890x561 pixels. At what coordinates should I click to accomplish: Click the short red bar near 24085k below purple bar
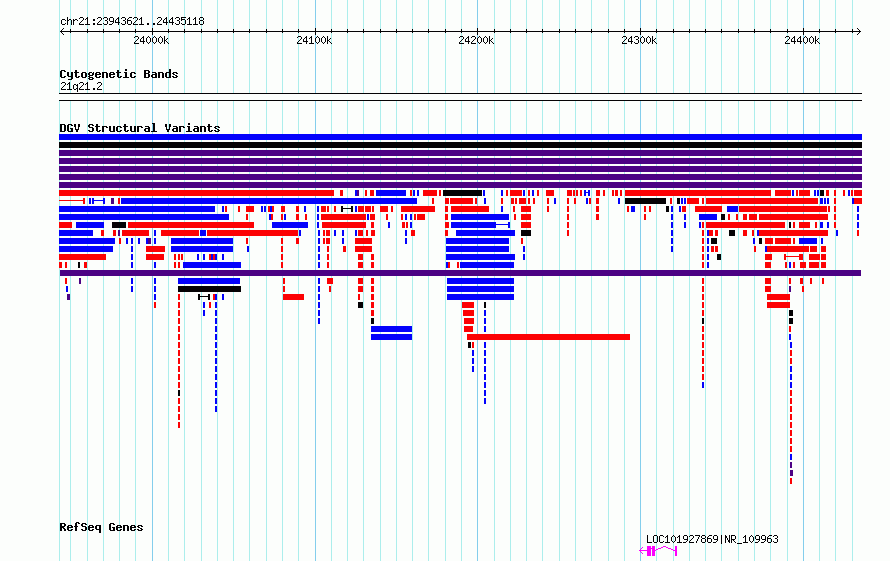pyautogui.click(x=293, y=297)
